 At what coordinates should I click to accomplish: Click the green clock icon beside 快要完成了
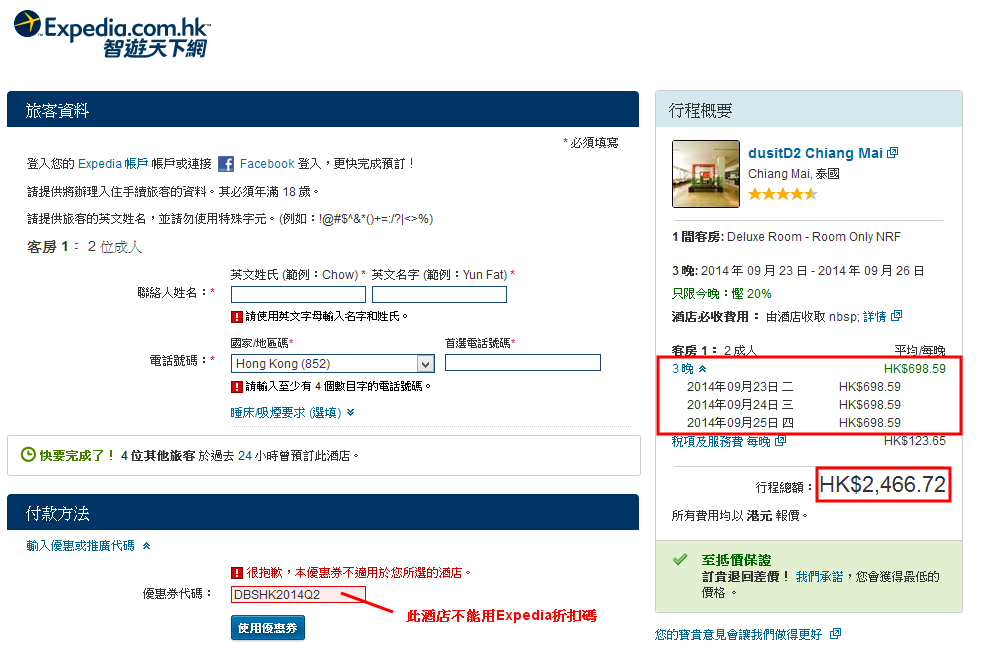(28, 455)
